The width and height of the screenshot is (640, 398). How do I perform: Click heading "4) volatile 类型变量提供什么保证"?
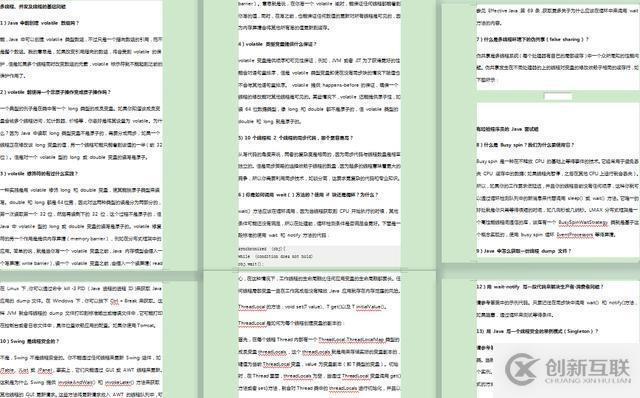tap(278, 44)
